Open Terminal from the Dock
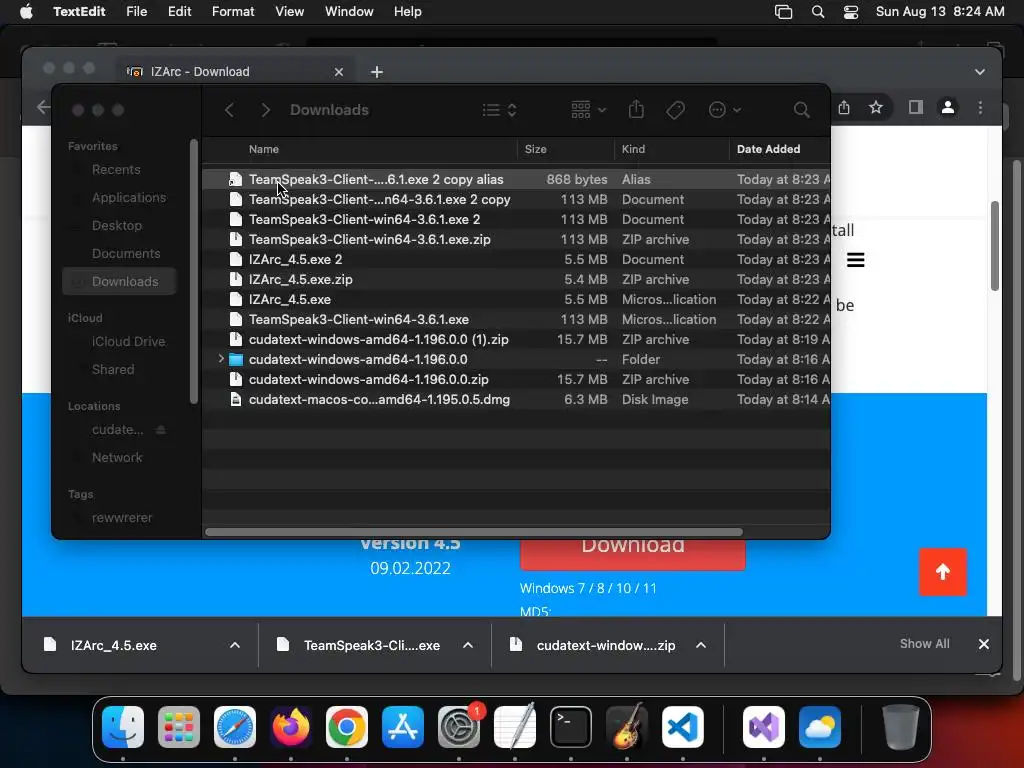Image resolution: width=1024 pixels, height=768 pixels. point(571,726)
